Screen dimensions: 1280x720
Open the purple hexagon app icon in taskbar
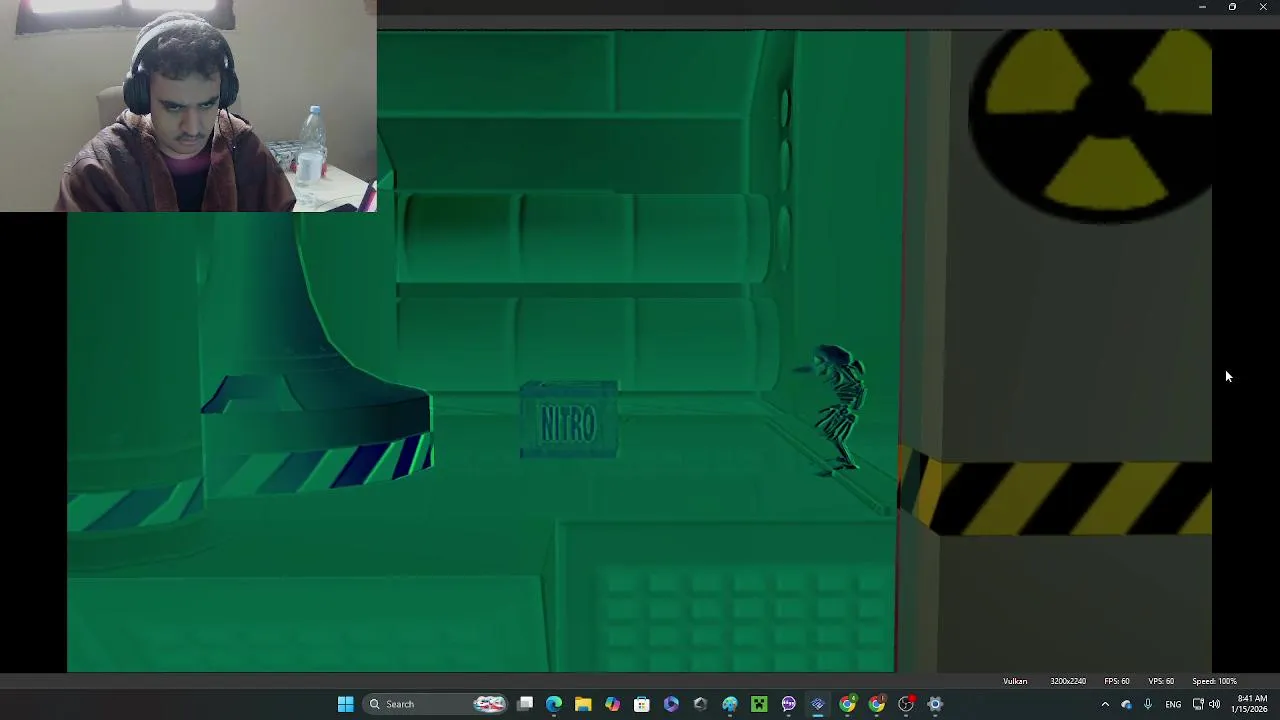tap(671, 704)
